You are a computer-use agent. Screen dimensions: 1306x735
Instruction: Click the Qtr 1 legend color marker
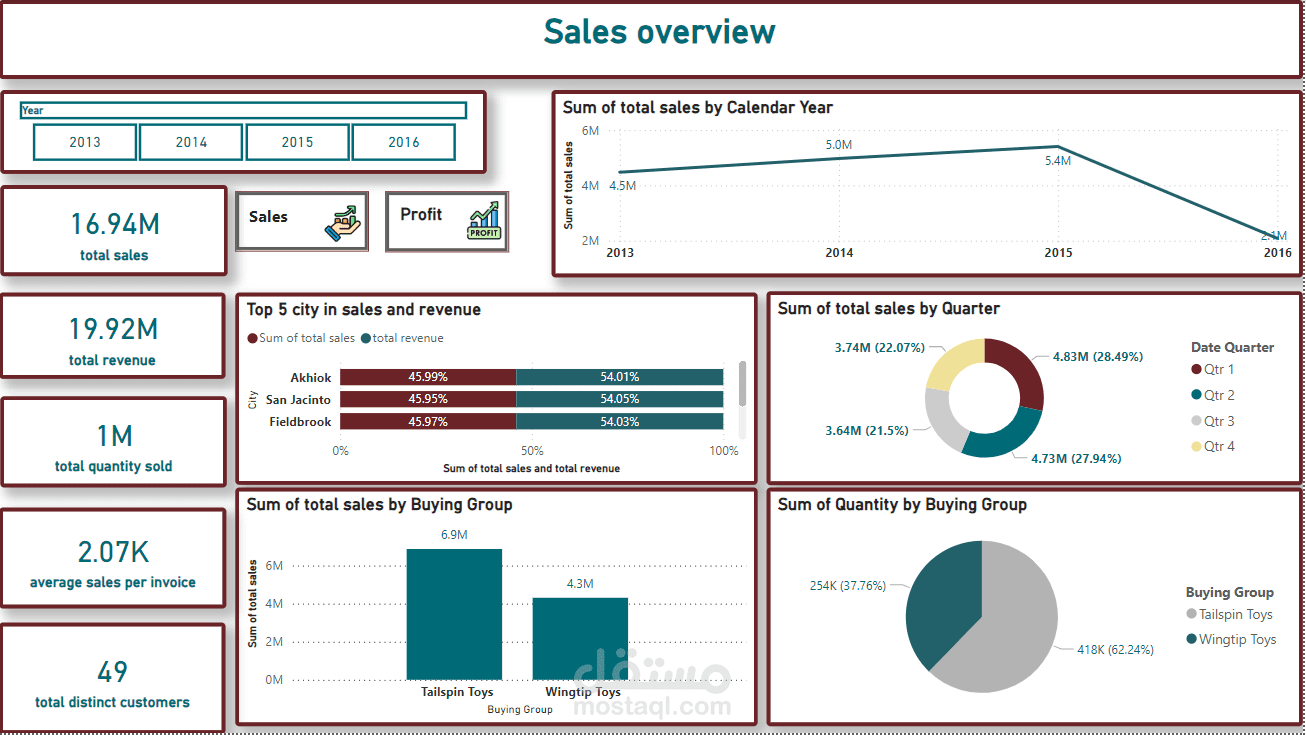click(x=1196, y=370)
